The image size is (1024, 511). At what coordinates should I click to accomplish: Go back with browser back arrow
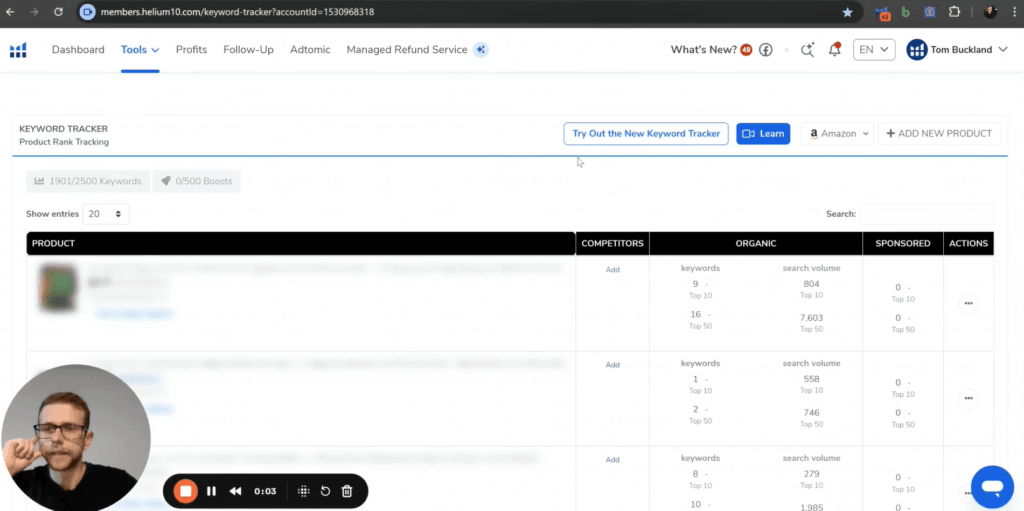point(10,12)
